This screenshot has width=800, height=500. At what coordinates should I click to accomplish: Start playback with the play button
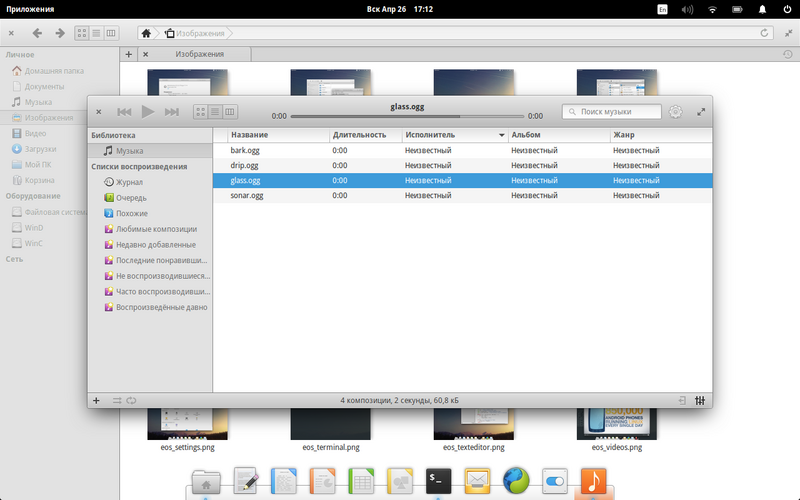tap(147, 111)
